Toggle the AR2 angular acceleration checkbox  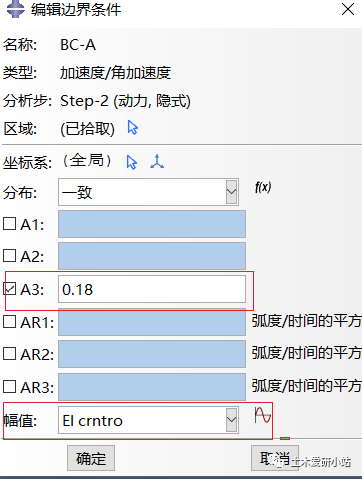[10, 354]
